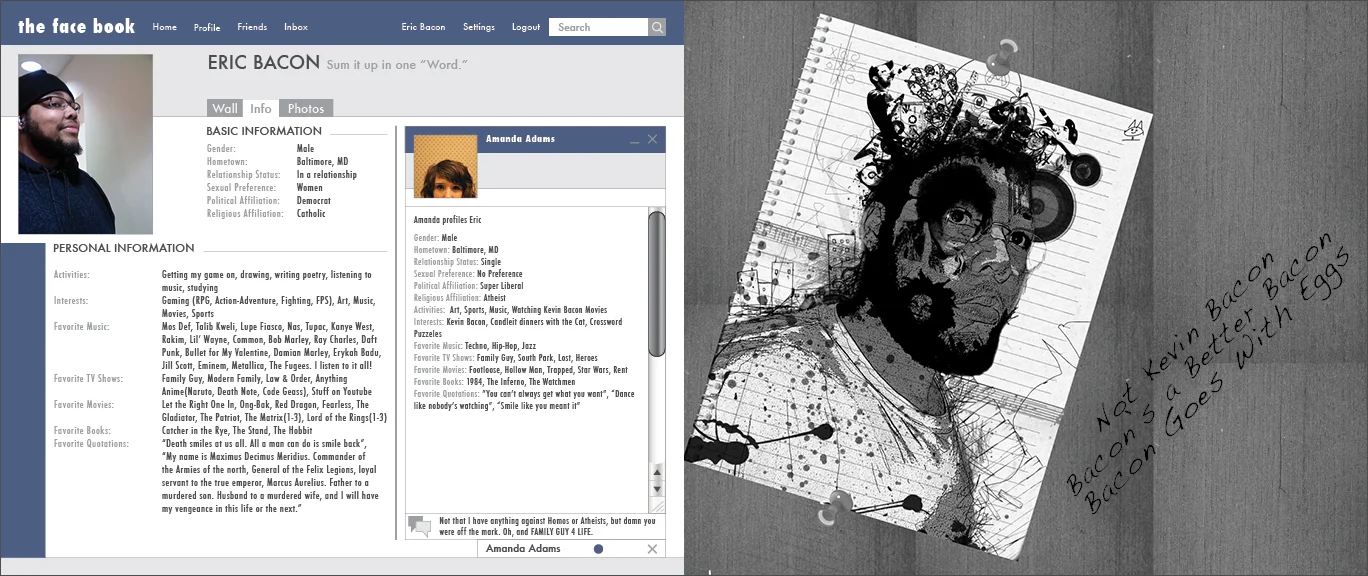Go to Home in the top navigation
The width and height of the screenshot is (1368, 576).
tap(164, 27)
